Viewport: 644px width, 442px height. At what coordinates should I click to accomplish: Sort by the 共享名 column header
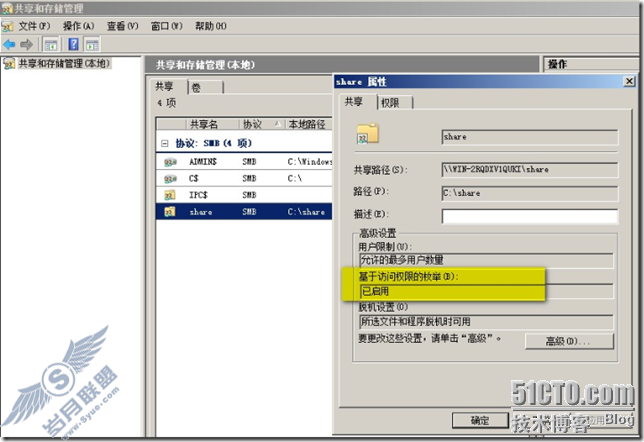pyautogui.click(x=212, y=124)
